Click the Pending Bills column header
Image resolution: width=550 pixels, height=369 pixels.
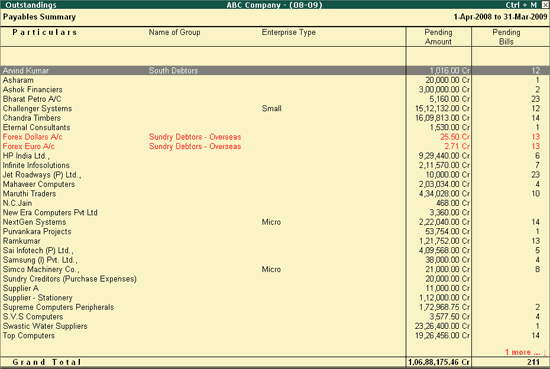[506, 37]
